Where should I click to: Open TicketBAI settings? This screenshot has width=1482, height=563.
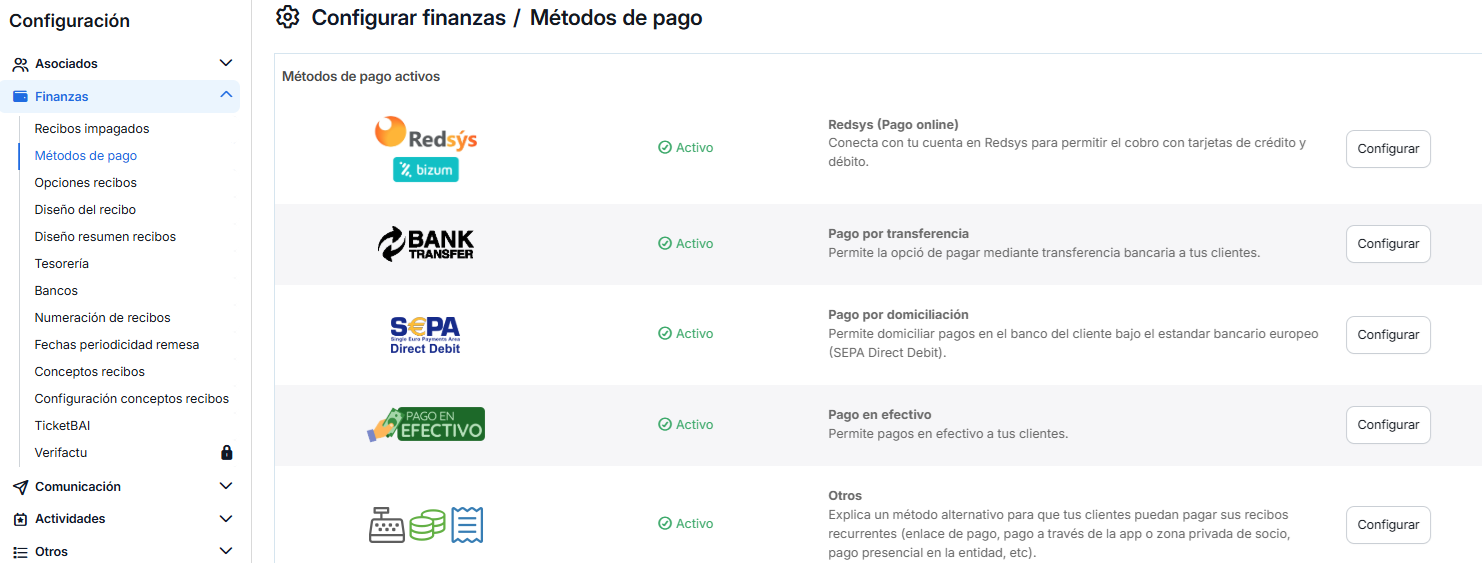coord(62,426)
